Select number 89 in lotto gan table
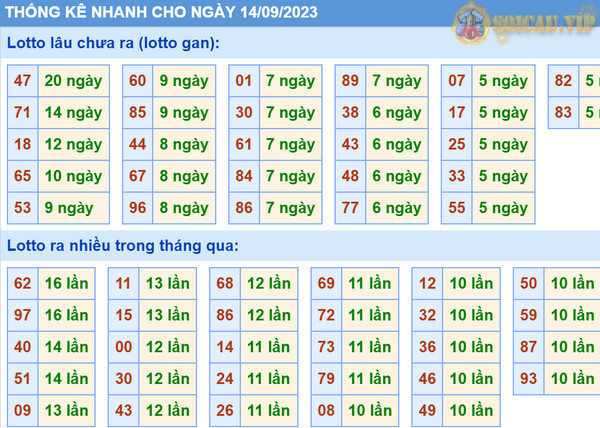Image resolution: width=600 pixels, height=428 pixels. coord(350,81)
